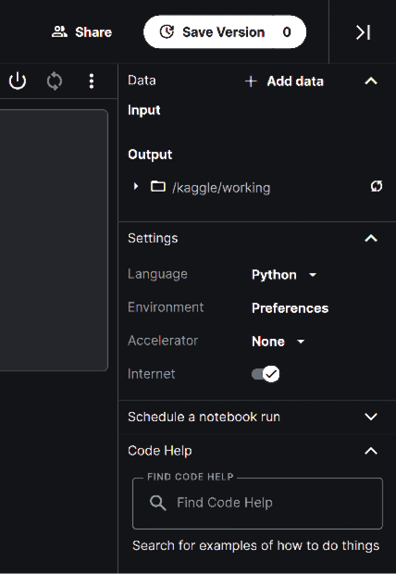Refresh the output directory listing
Viewport: 396px width, 574px height.
pos(376,186)
